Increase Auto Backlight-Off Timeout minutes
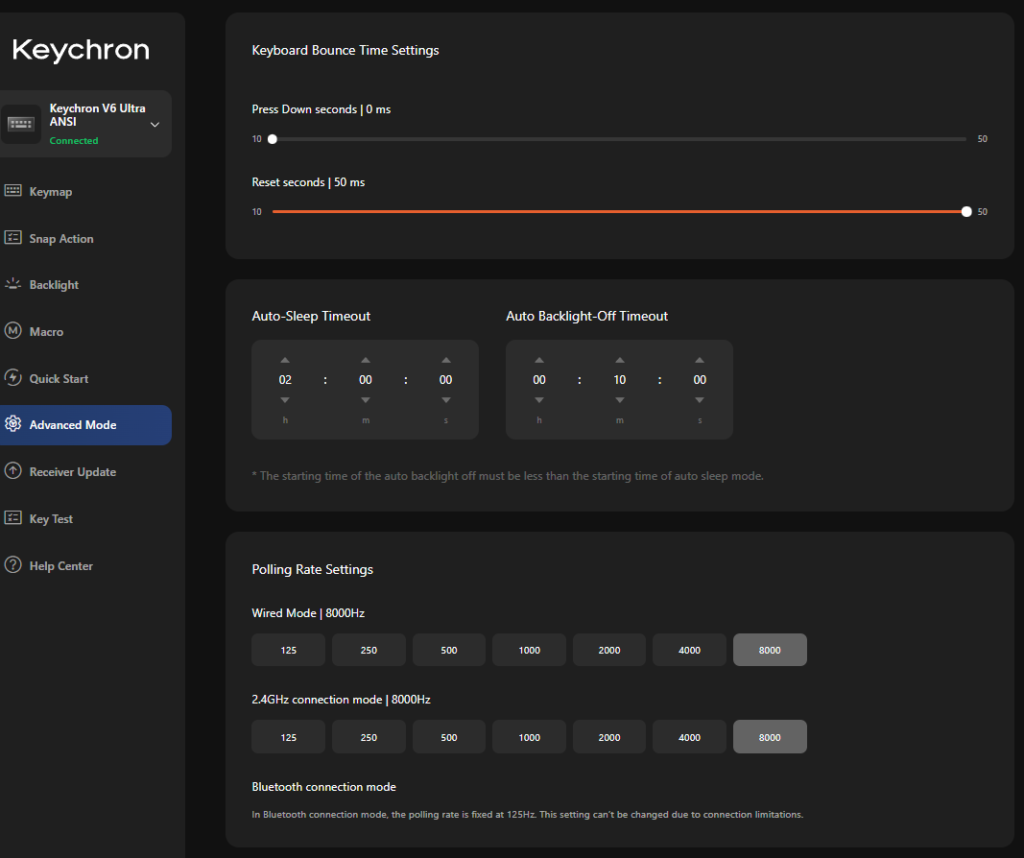The image size is (1024, 858). tap(620, 360)
